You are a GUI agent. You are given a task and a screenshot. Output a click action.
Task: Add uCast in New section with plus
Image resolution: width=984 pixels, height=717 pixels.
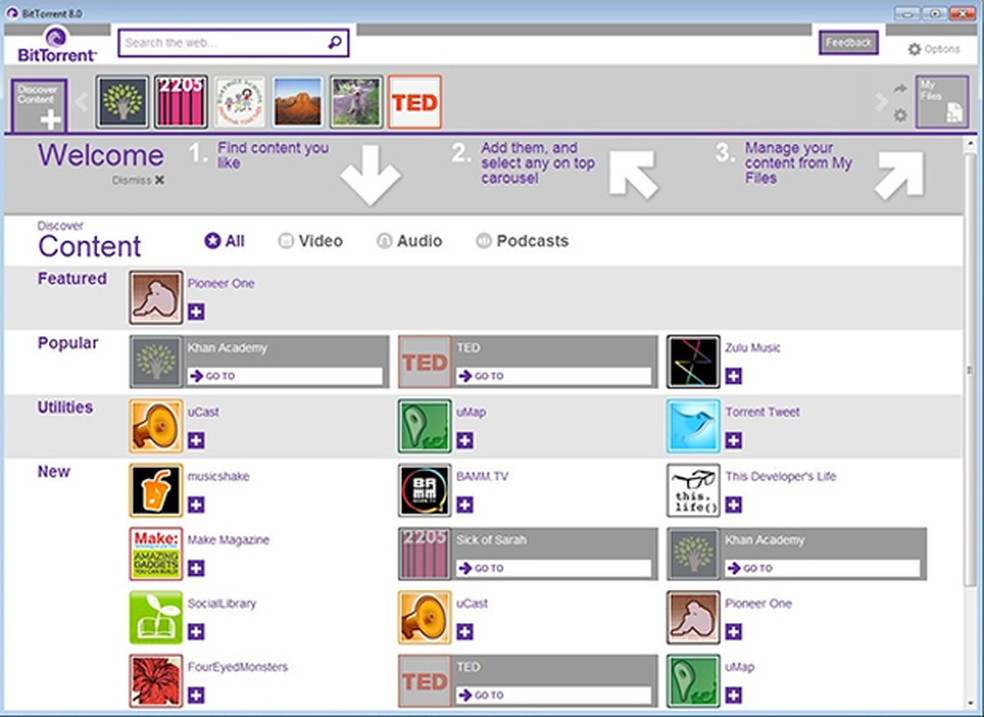465,632
